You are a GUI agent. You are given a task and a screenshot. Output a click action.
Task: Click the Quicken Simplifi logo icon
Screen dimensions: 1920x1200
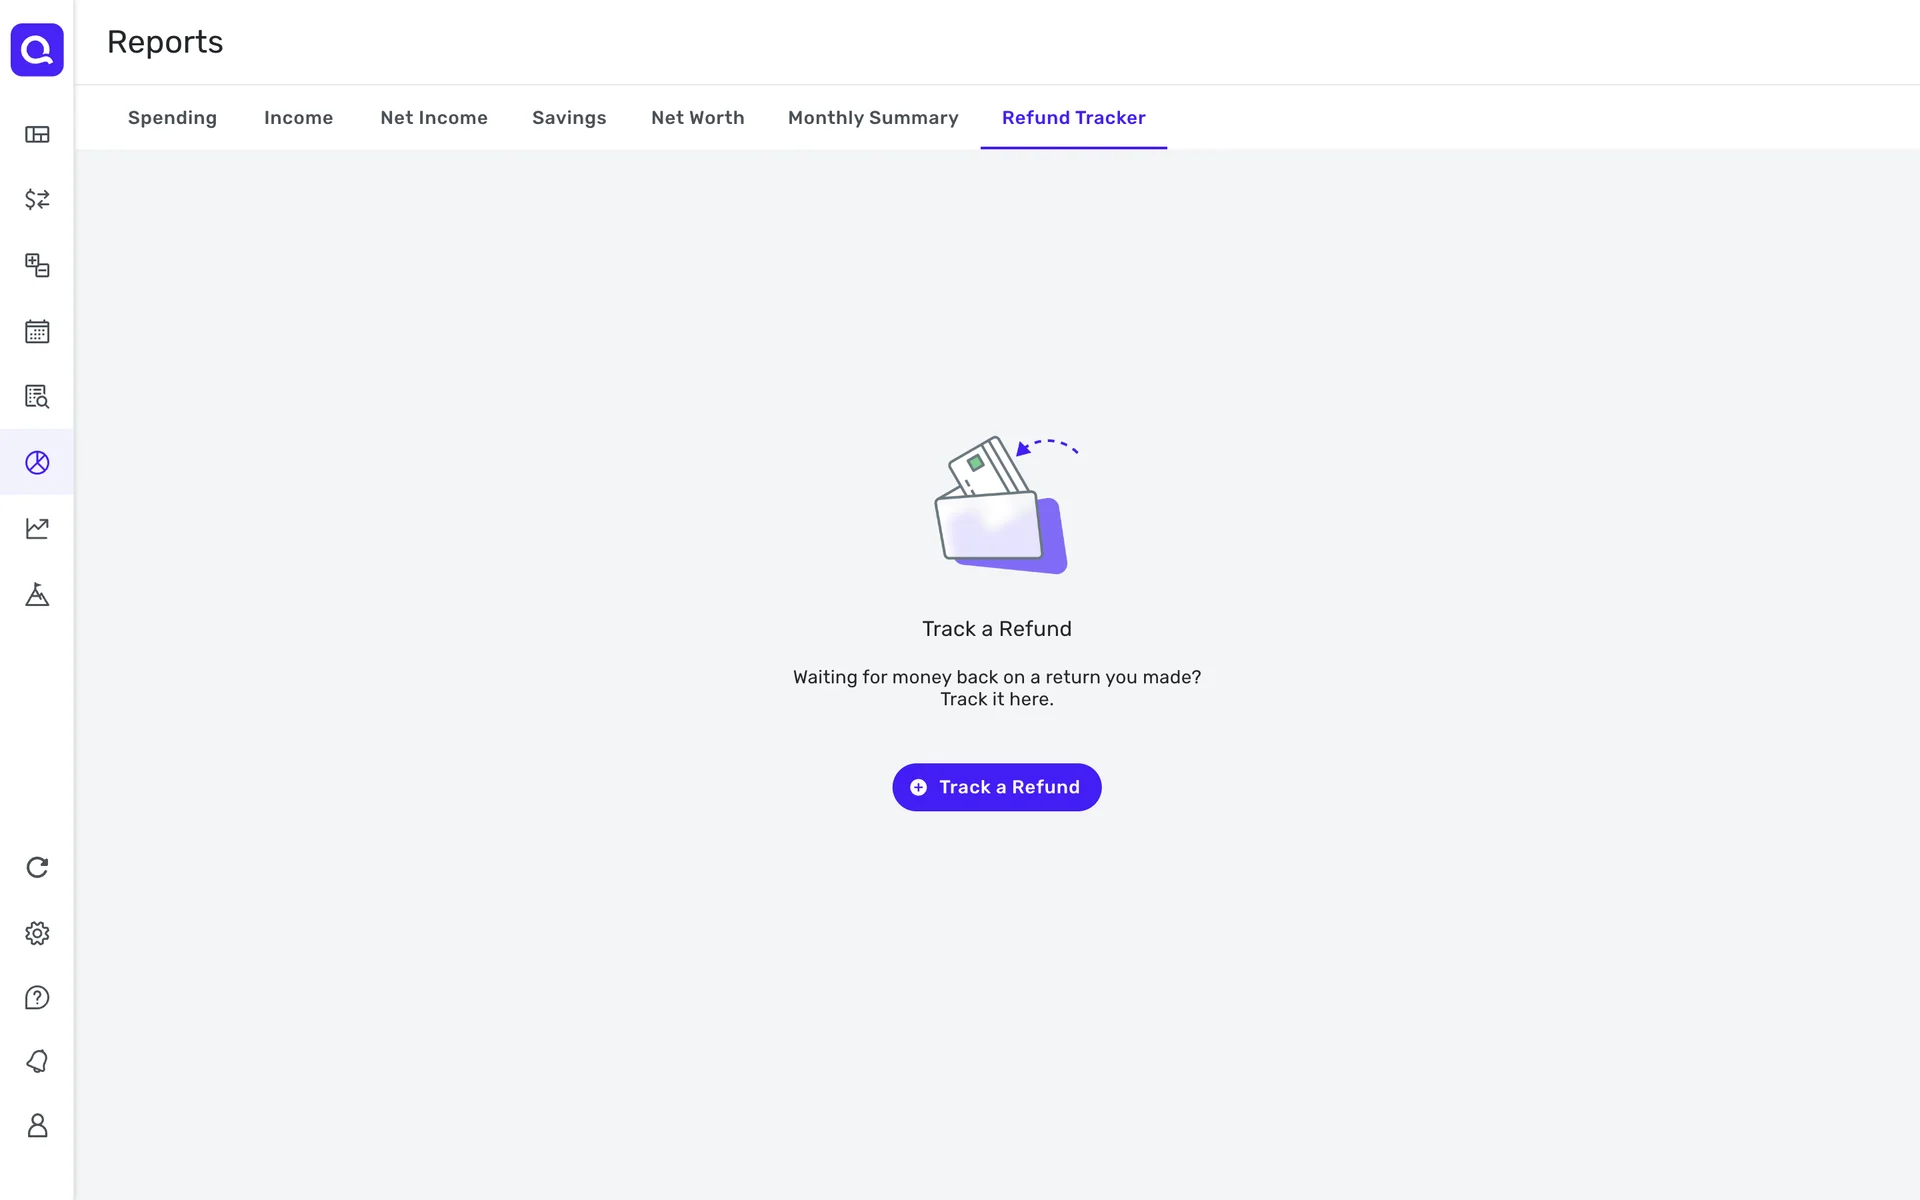[37, 49]
